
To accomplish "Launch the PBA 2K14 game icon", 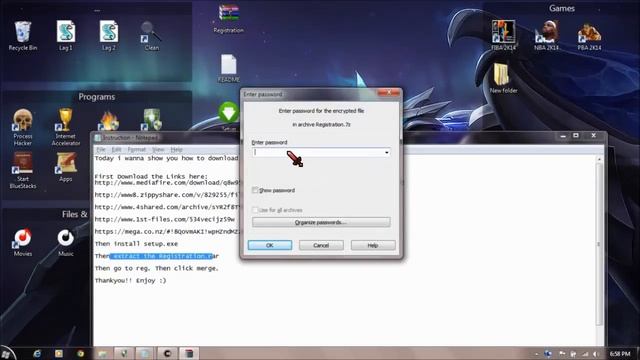I will 589,36.
